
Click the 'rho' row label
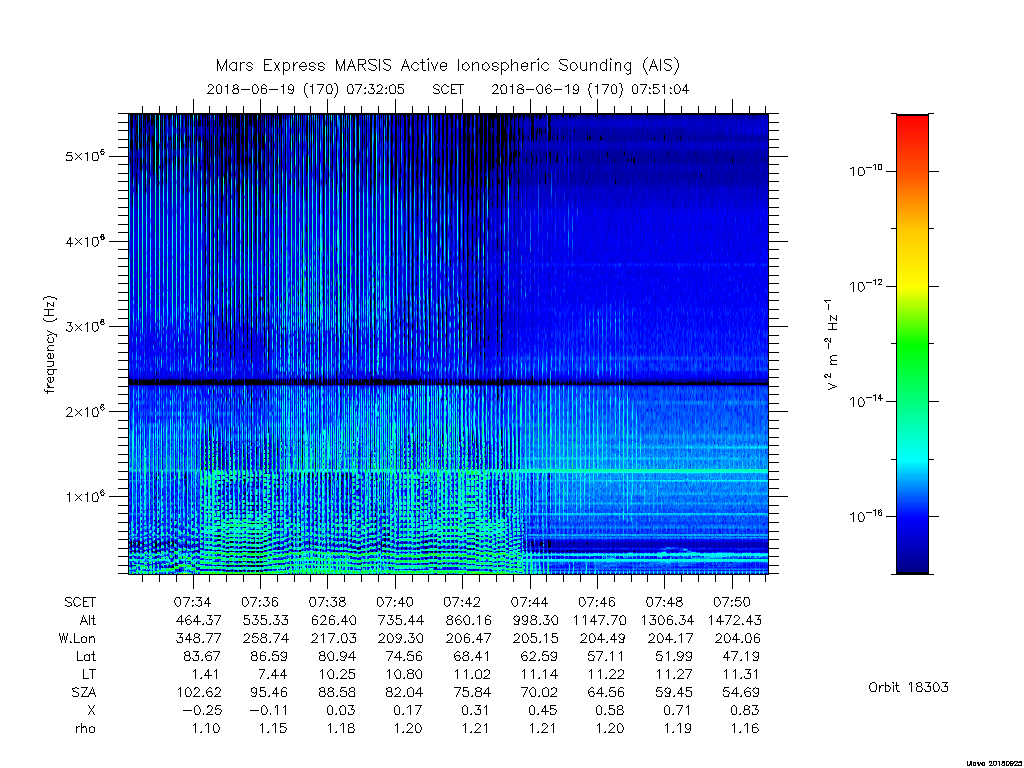point(85,728)
